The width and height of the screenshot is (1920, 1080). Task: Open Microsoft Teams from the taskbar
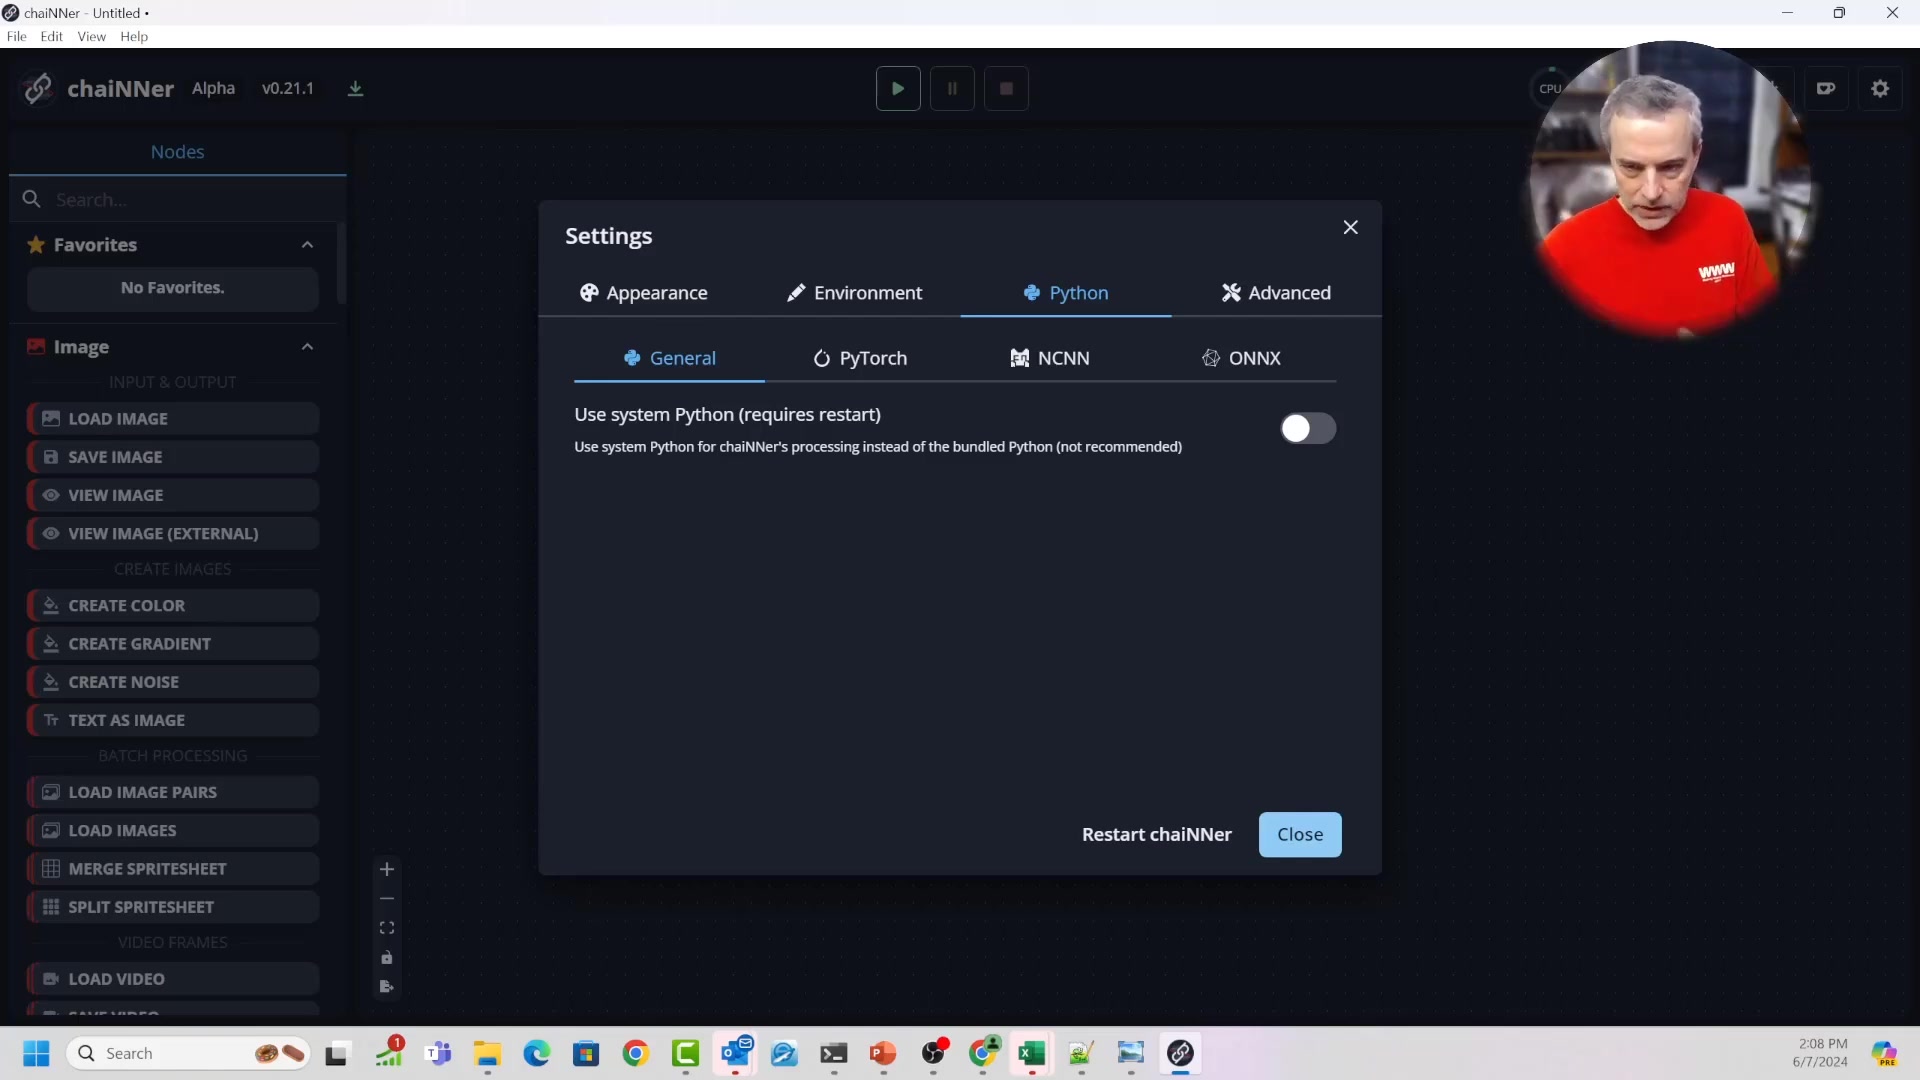[438, 1053]
